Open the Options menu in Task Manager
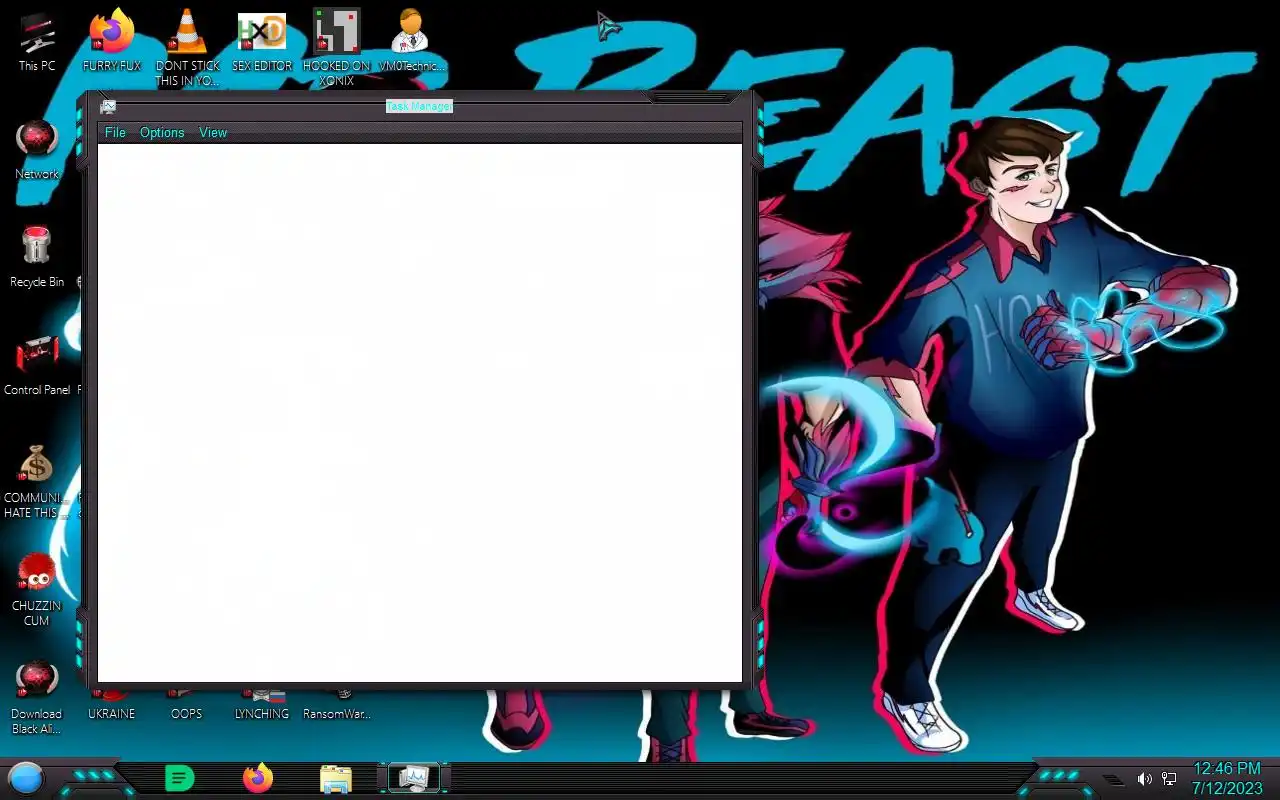 point(162,133)
